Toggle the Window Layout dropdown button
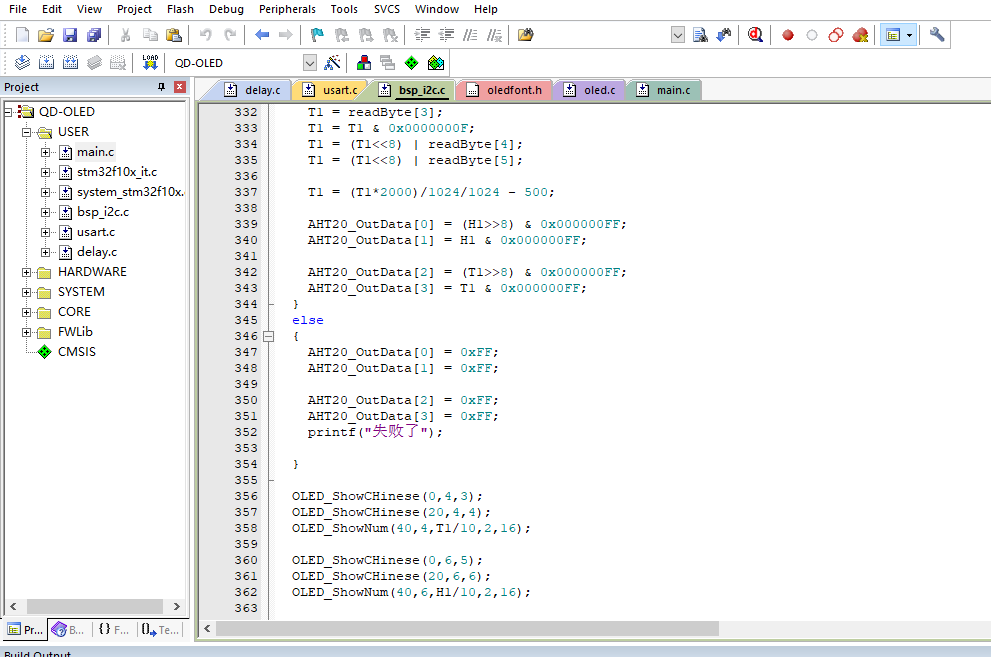Viewport: 991px width, 657px height. click(910, 34)
